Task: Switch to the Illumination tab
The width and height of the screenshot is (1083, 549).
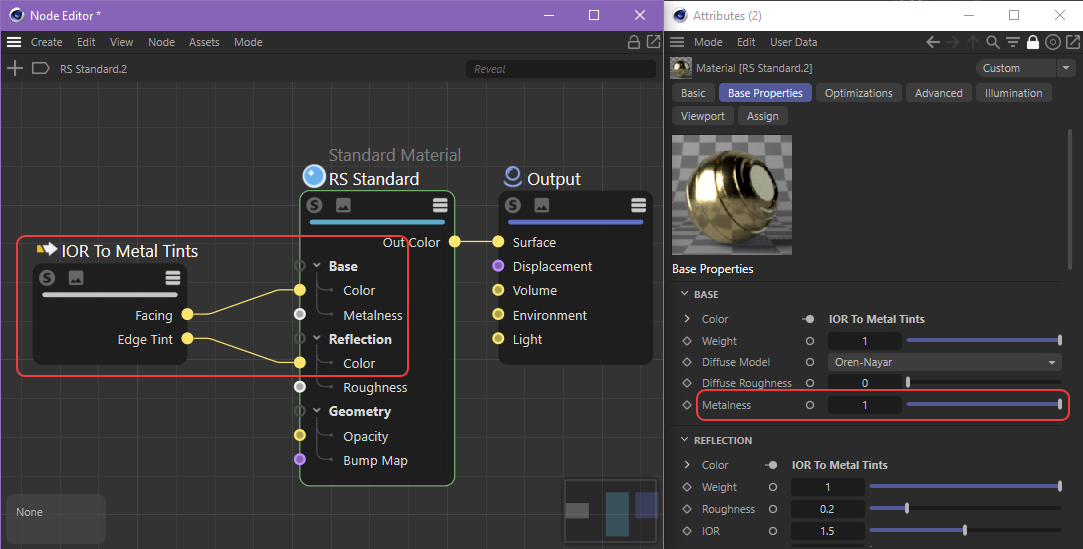Action: point(1013,93)
